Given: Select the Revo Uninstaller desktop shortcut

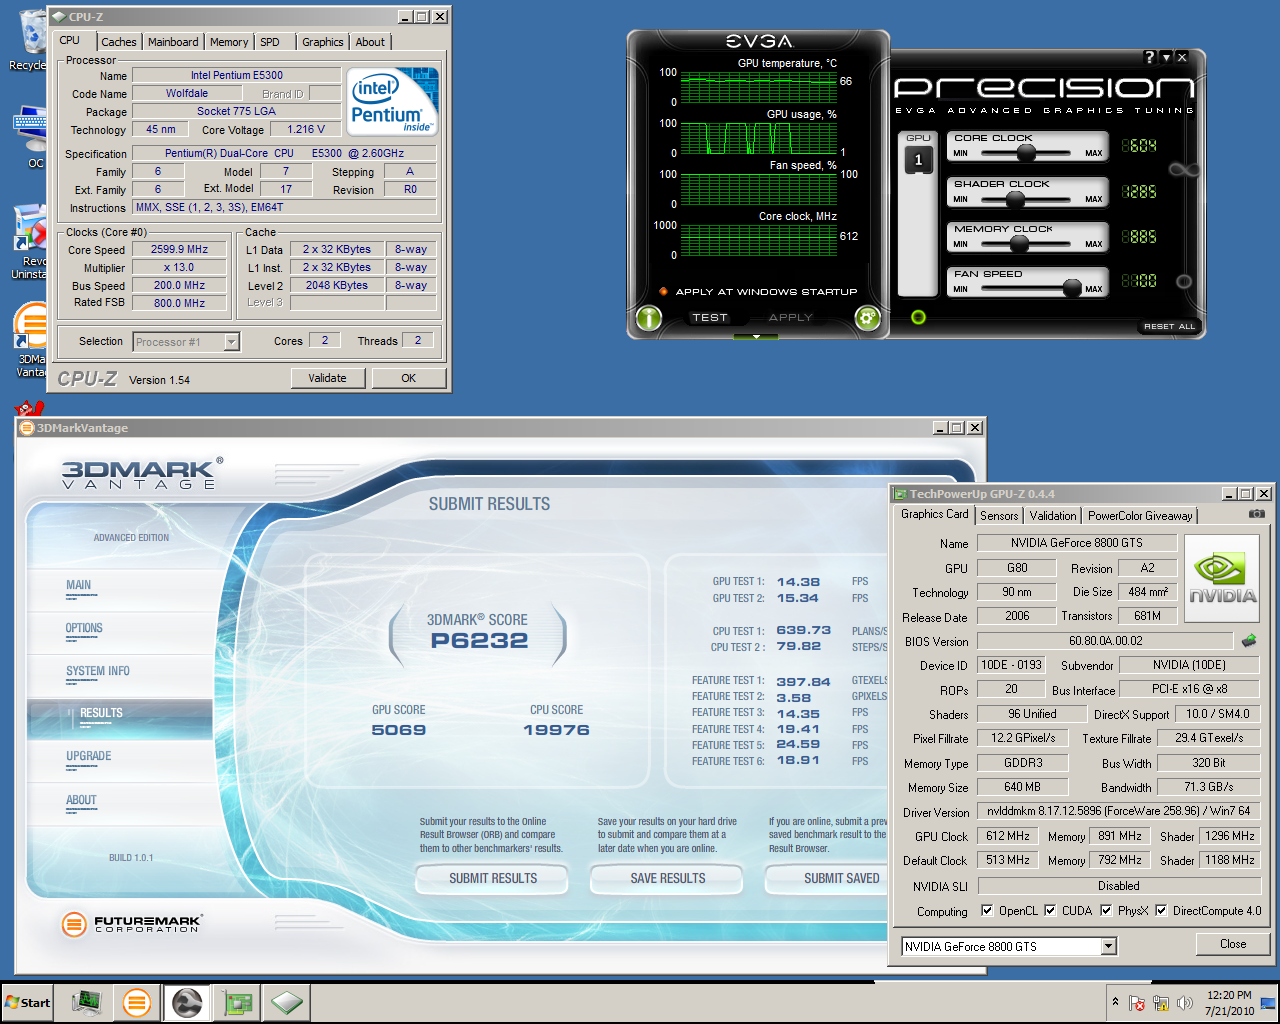Looking at the screenshot, I should tap(30, 243).
